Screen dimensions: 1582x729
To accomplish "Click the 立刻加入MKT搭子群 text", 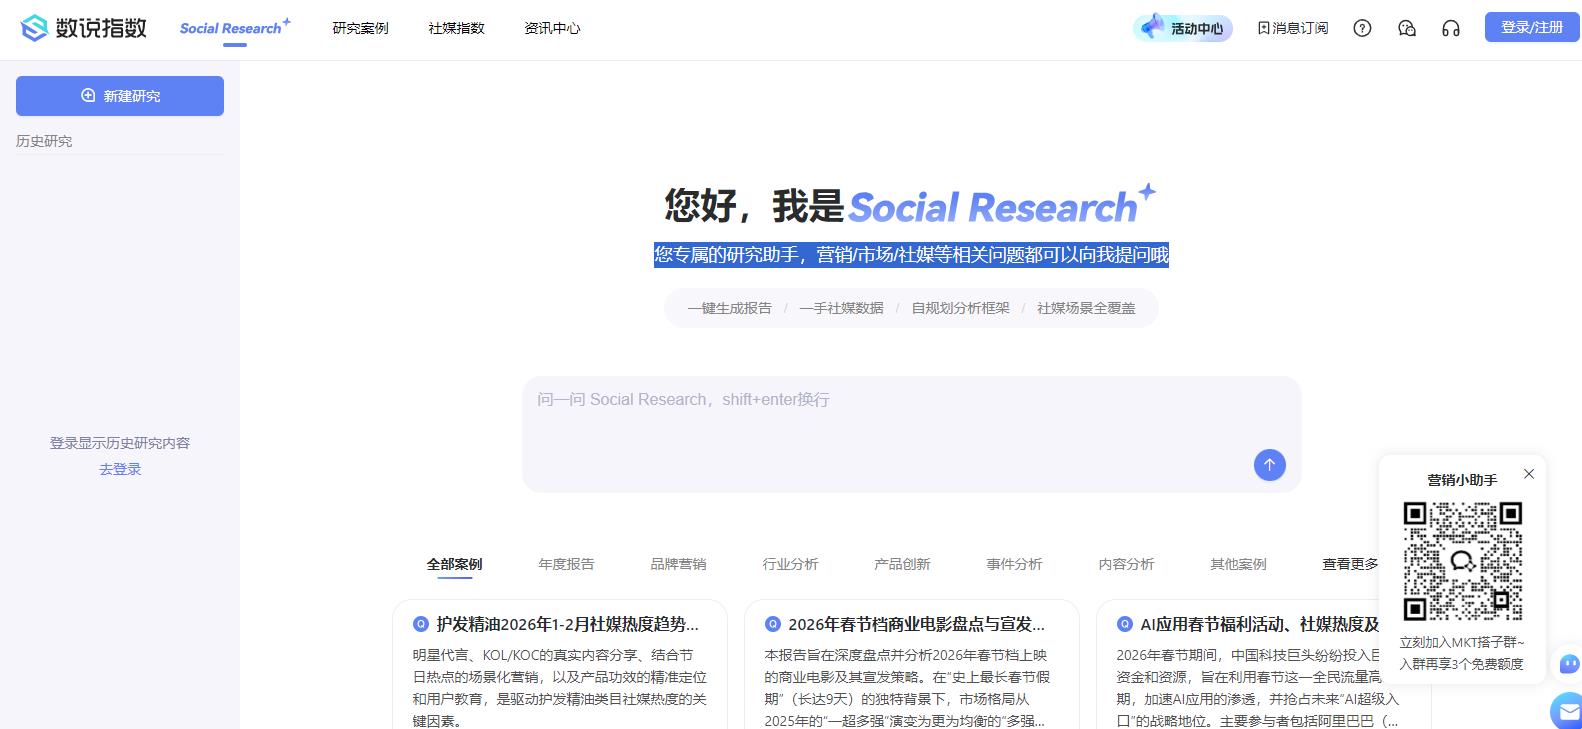I will (1462, 643).
